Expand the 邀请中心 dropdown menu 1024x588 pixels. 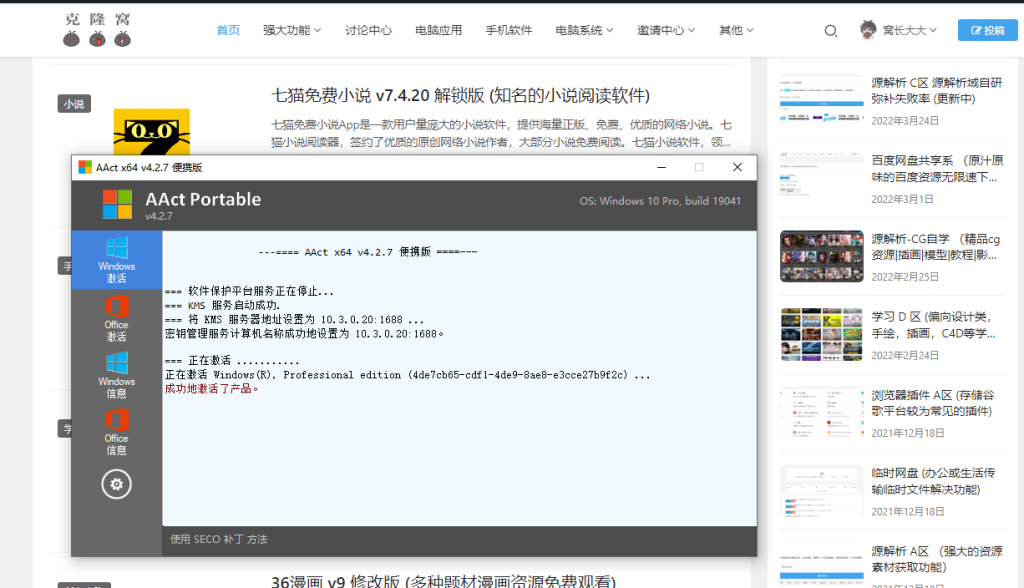tap(666, 30)
